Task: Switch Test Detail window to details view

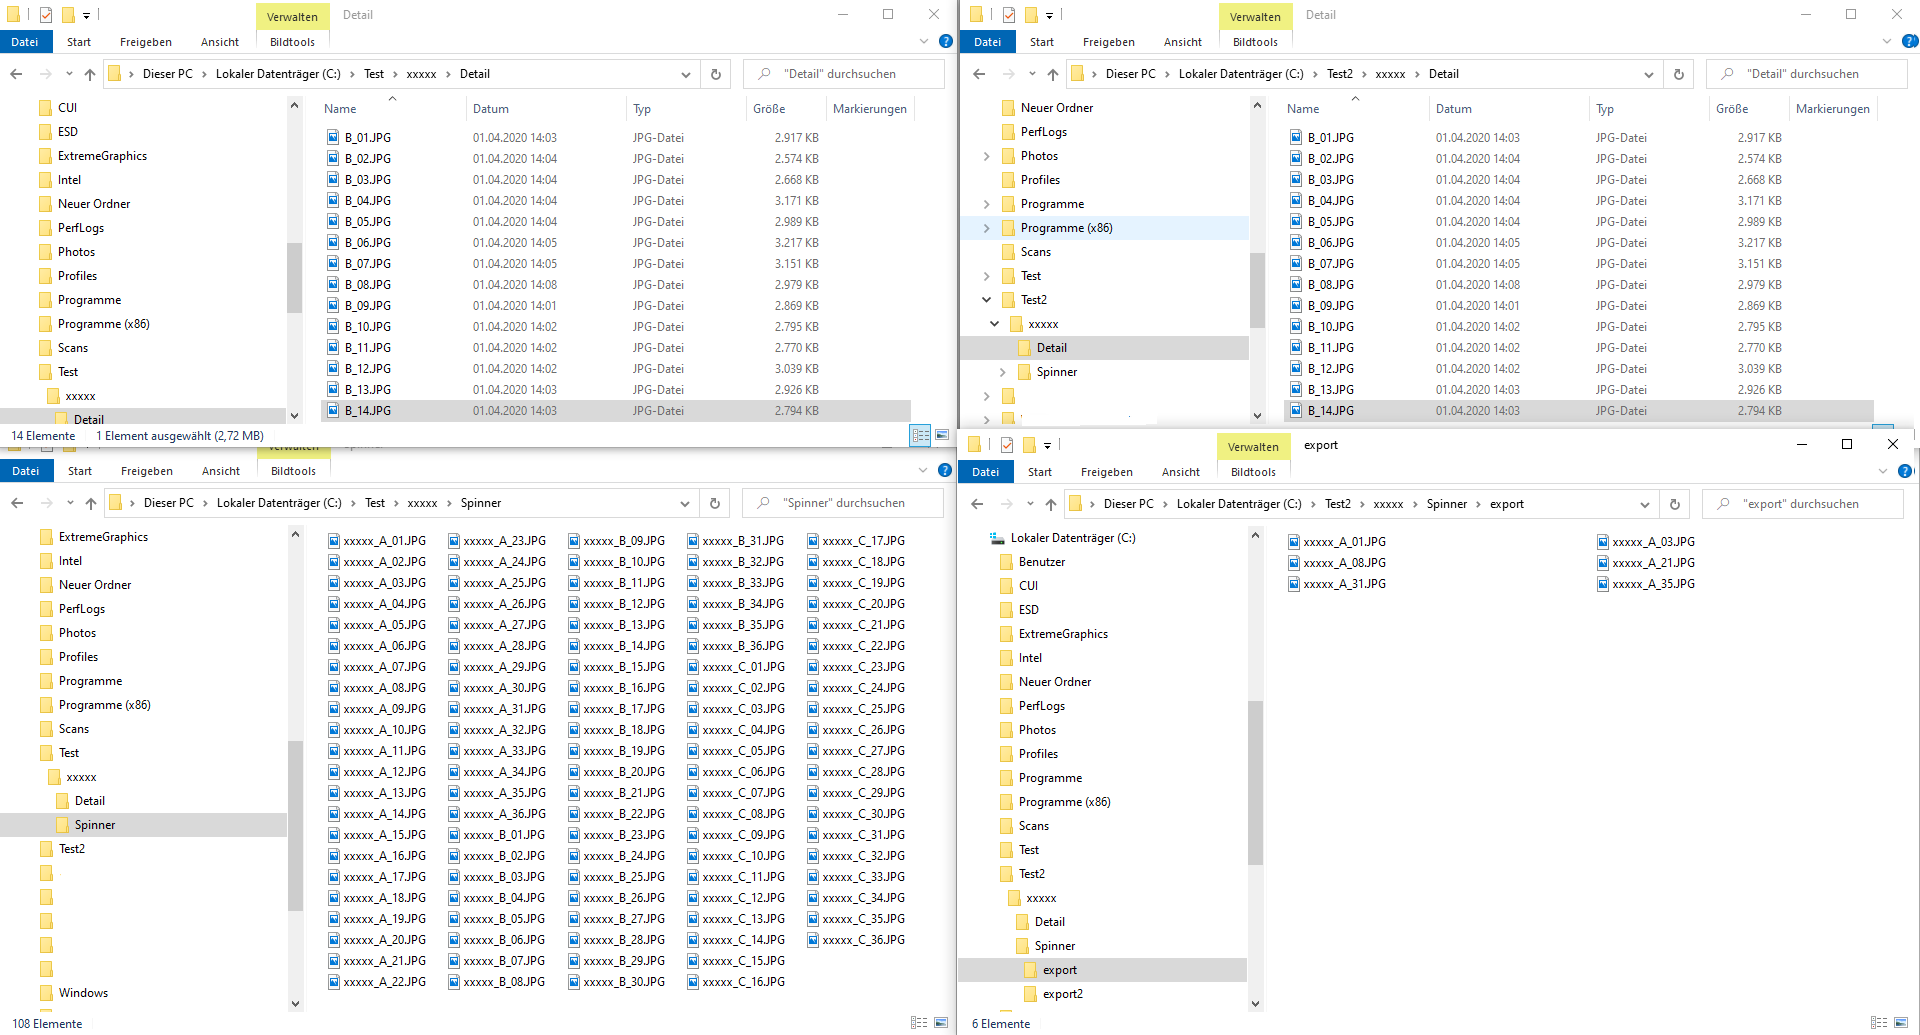Action: coord(921,435)
